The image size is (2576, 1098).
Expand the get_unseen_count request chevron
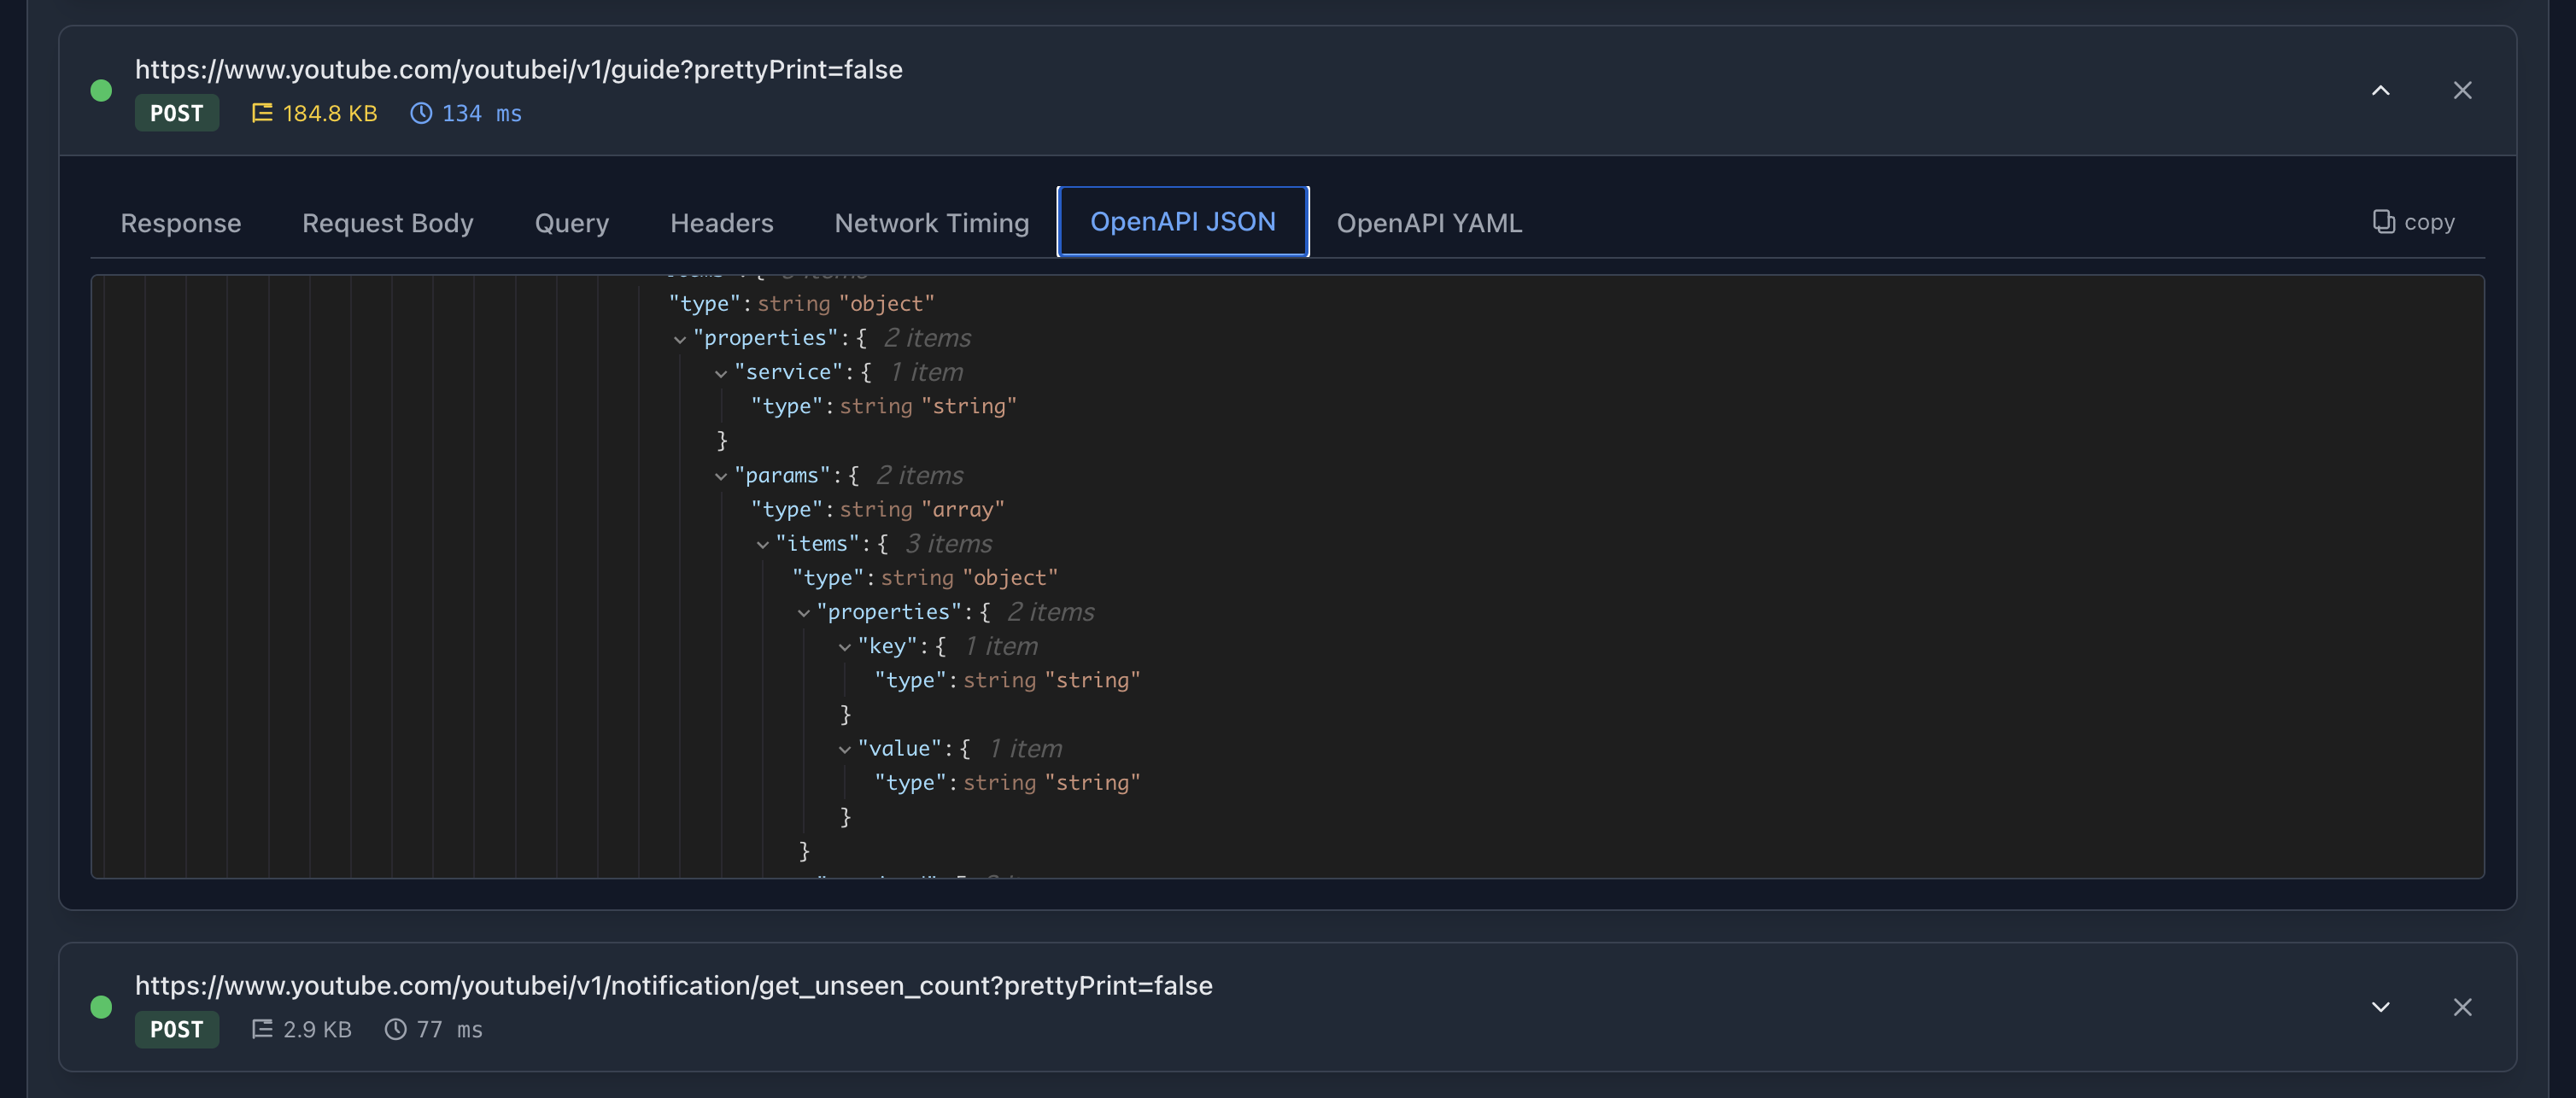point(2380,1007)
